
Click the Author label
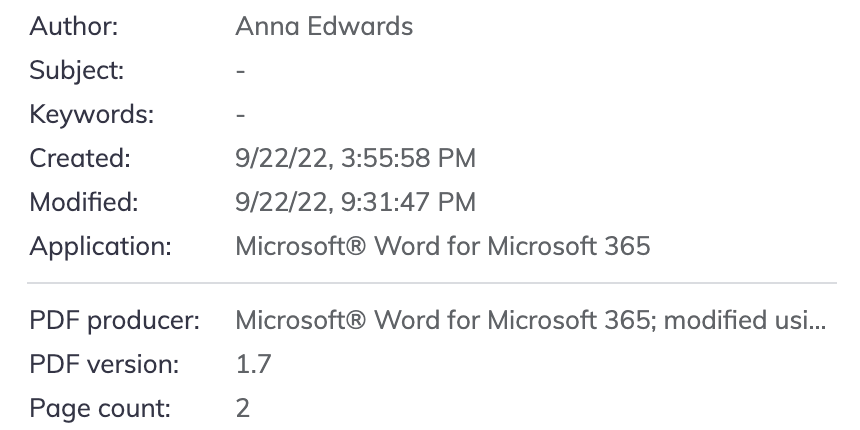(x=74, y=27)
